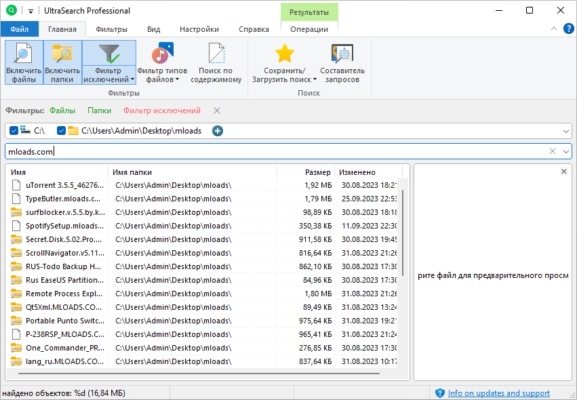Viewport: 577px width, 400px height.
Task: Sort by the Имя column header
Action: [x=58, y=172]
